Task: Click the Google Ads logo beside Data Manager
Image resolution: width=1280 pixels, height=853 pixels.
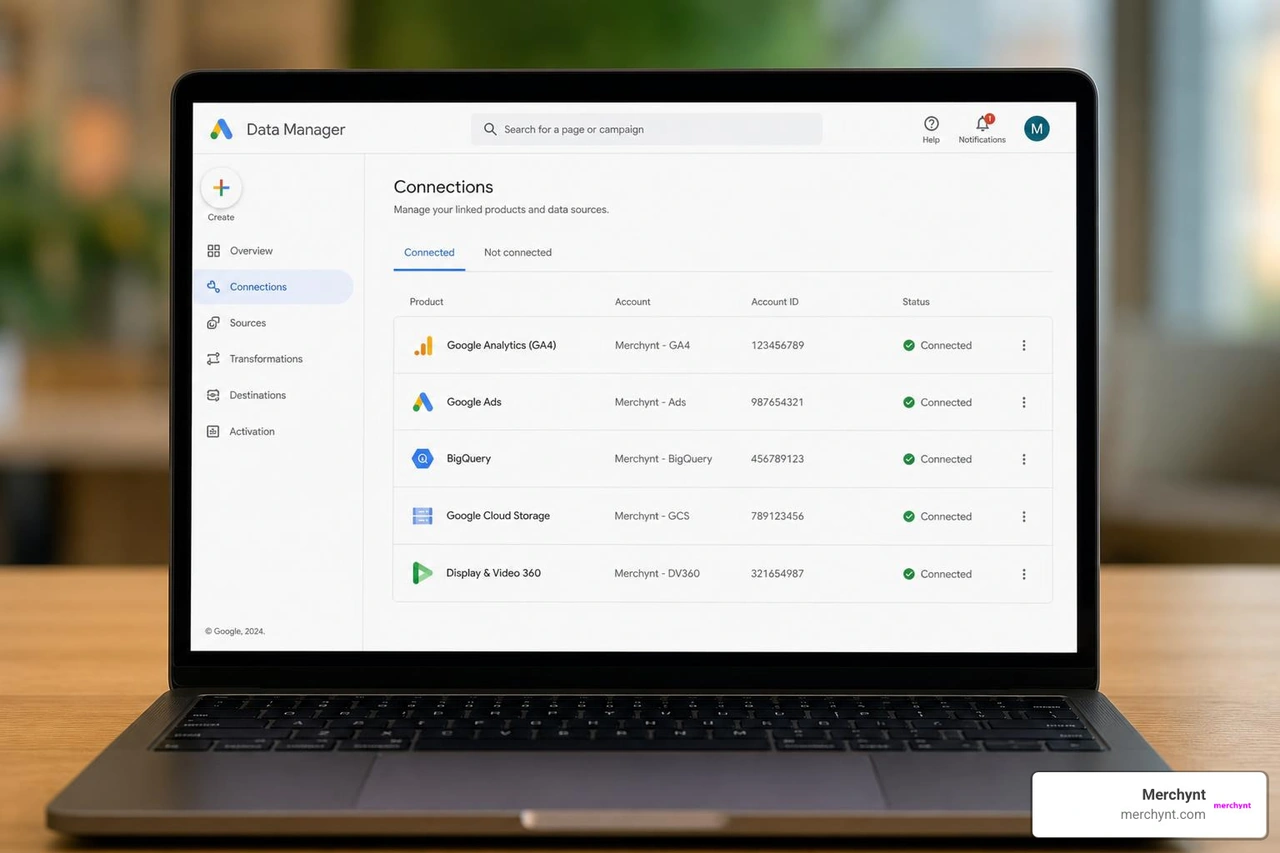Action: (221, 129)
